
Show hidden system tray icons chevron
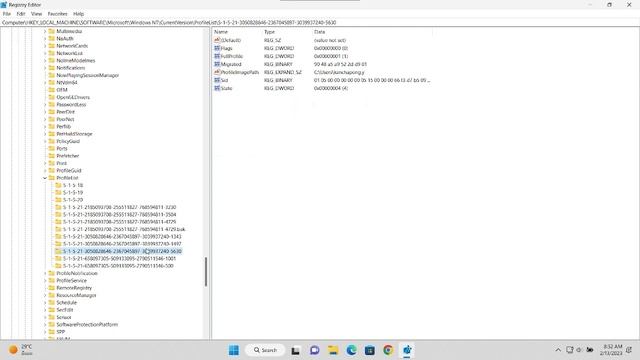[x=558, y=350]
